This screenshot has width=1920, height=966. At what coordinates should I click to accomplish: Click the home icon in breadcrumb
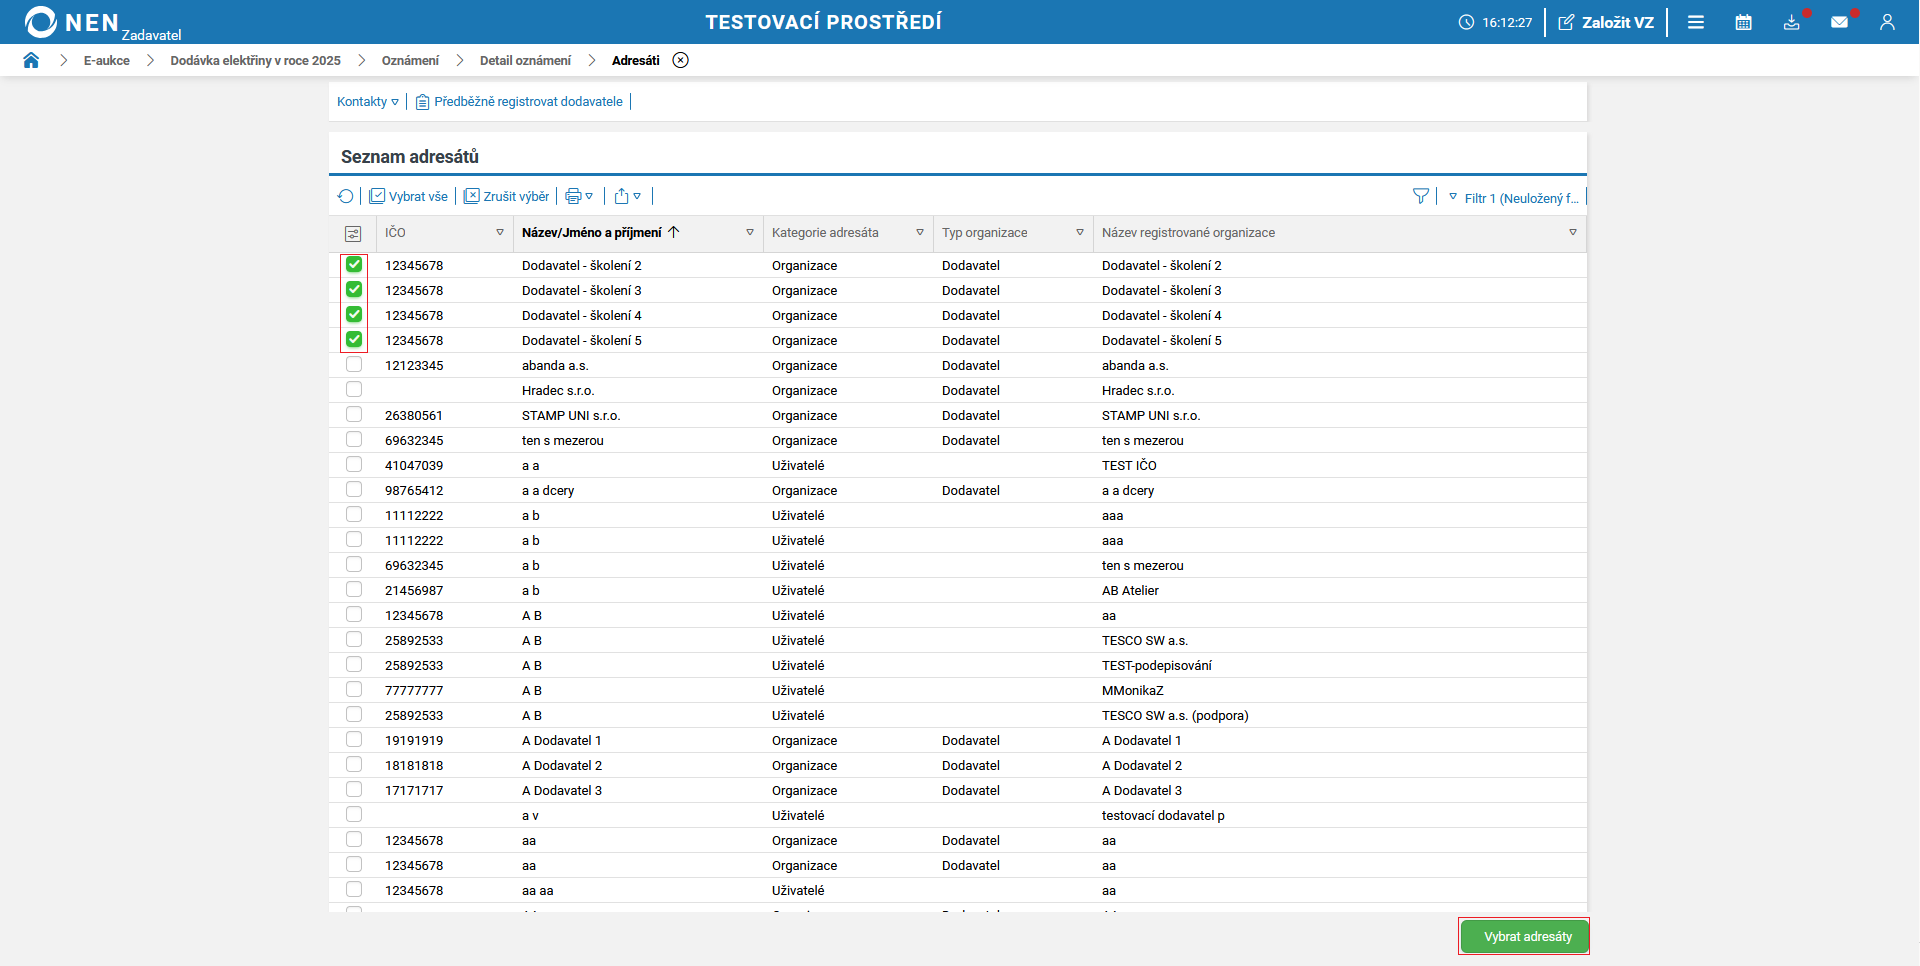point(31,60)
